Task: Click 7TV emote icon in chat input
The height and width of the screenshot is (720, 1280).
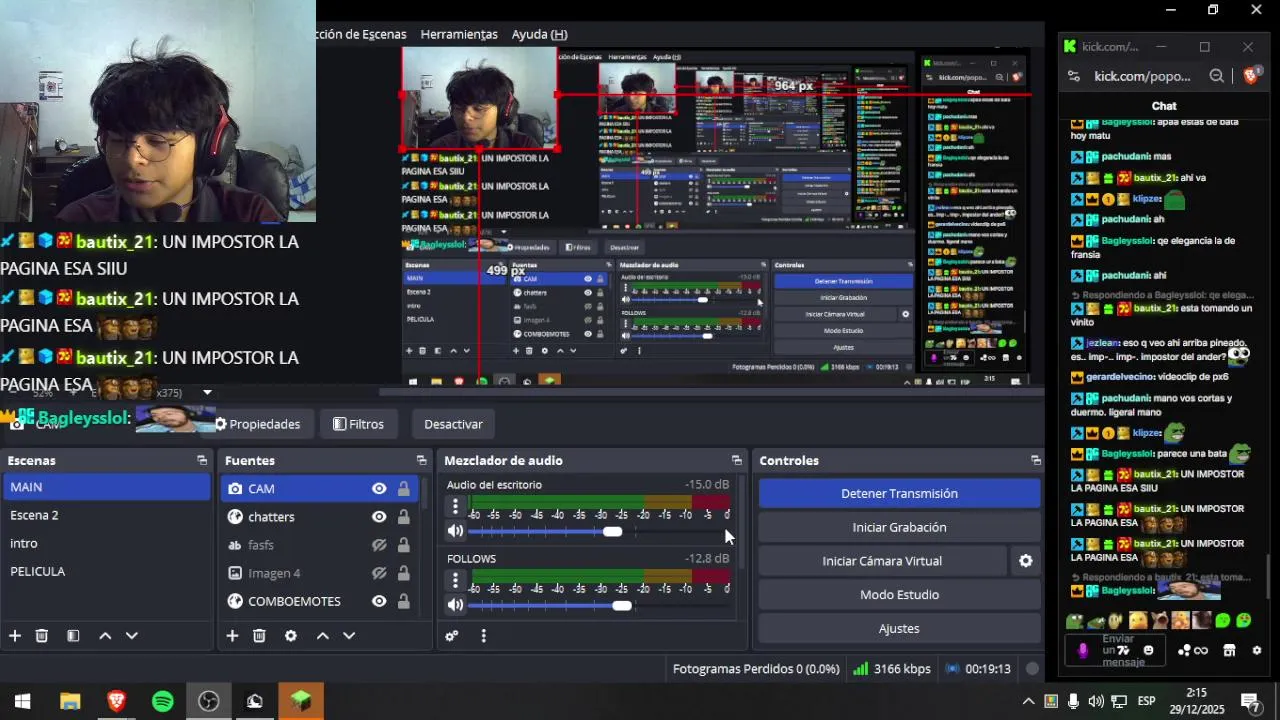Action: coord(1123,650)
